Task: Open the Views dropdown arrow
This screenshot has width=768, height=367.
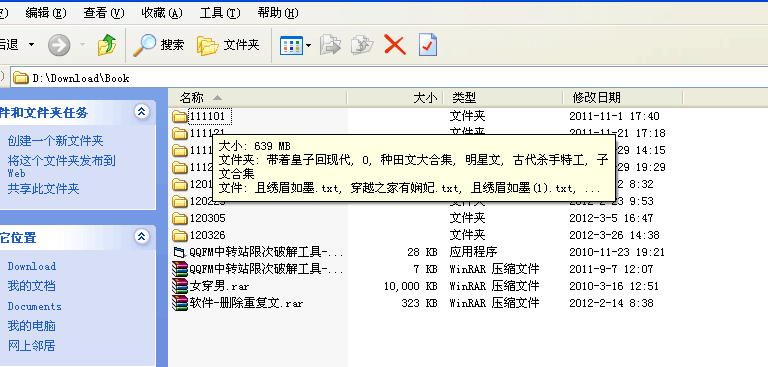Action: tap(309, 46)
